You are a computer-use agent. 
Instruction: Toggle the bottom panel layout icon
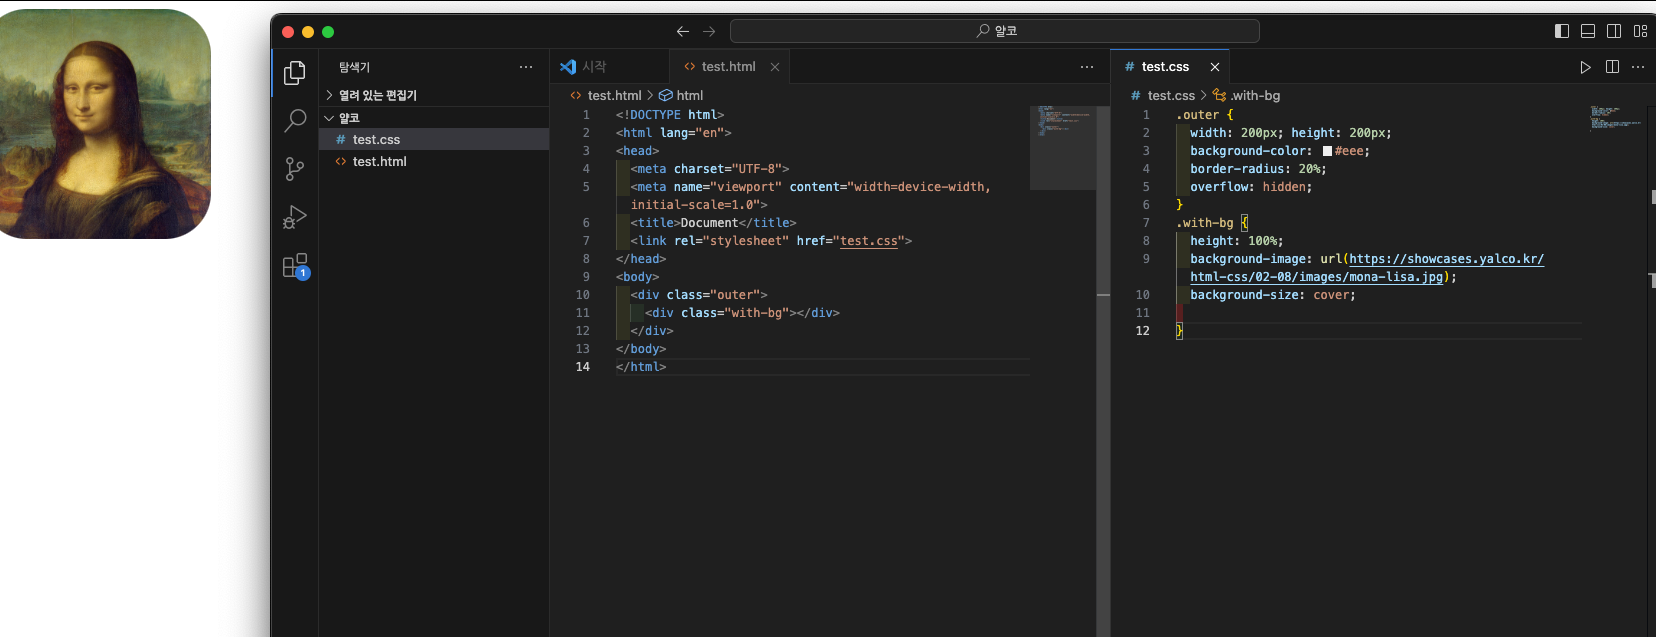pos(1588,31)
